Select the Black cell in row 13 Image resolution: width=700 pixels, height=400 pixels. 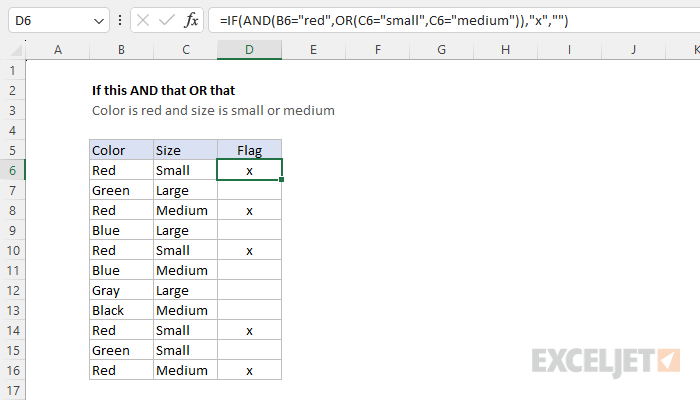click(x=121, y=310)
